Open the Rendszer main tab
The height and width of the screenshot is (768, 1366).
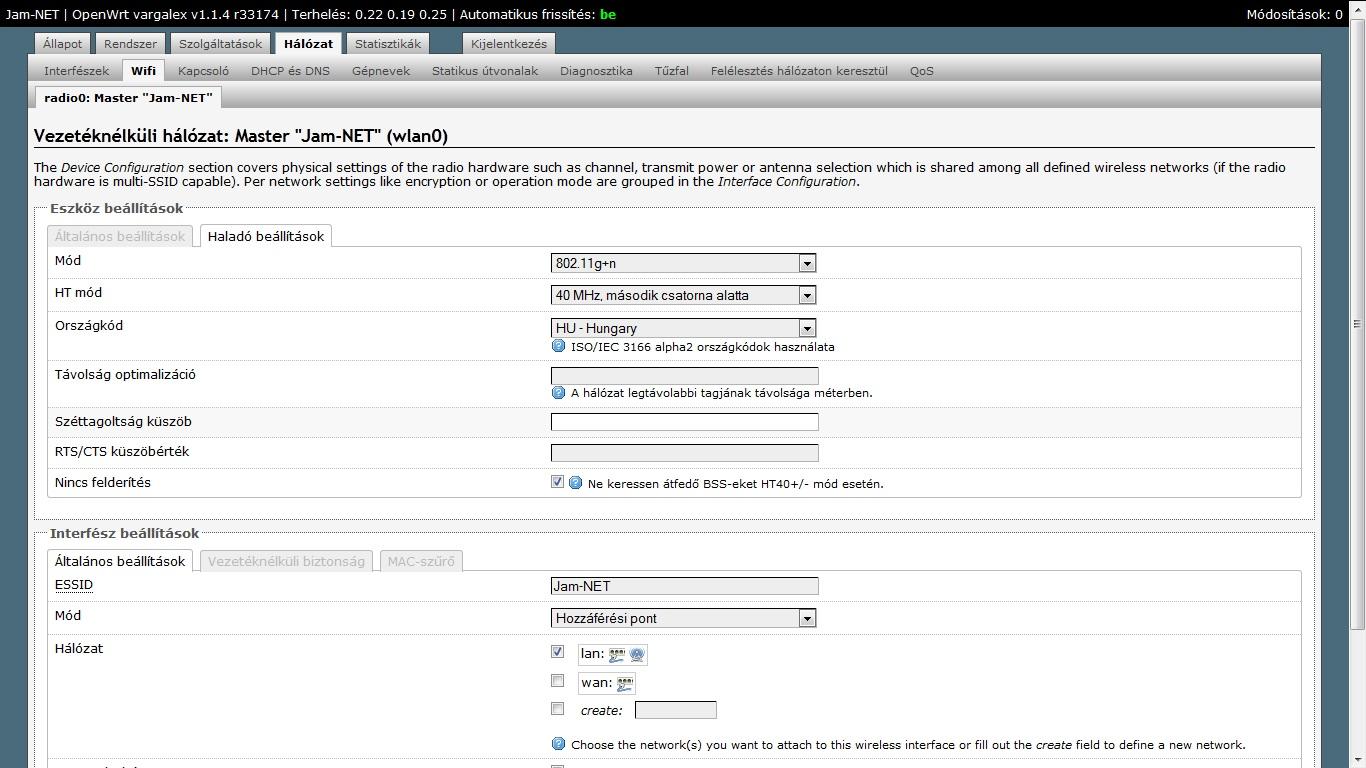(130, 44)
